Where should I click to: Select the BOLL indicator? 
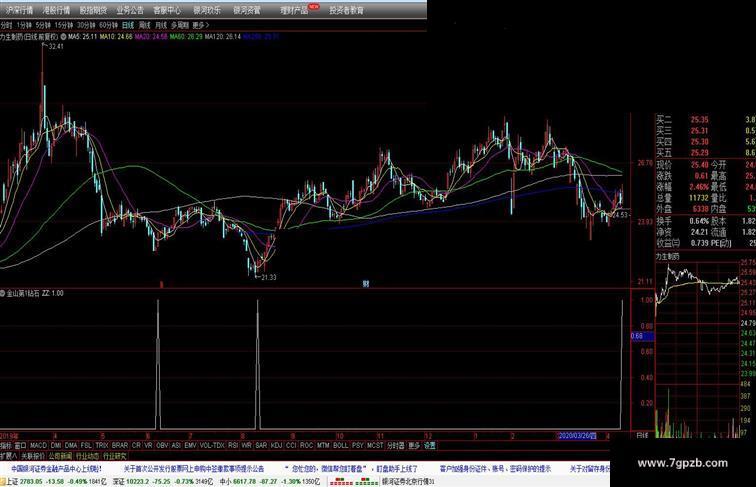pyautogui.click(x=340, y=446)
